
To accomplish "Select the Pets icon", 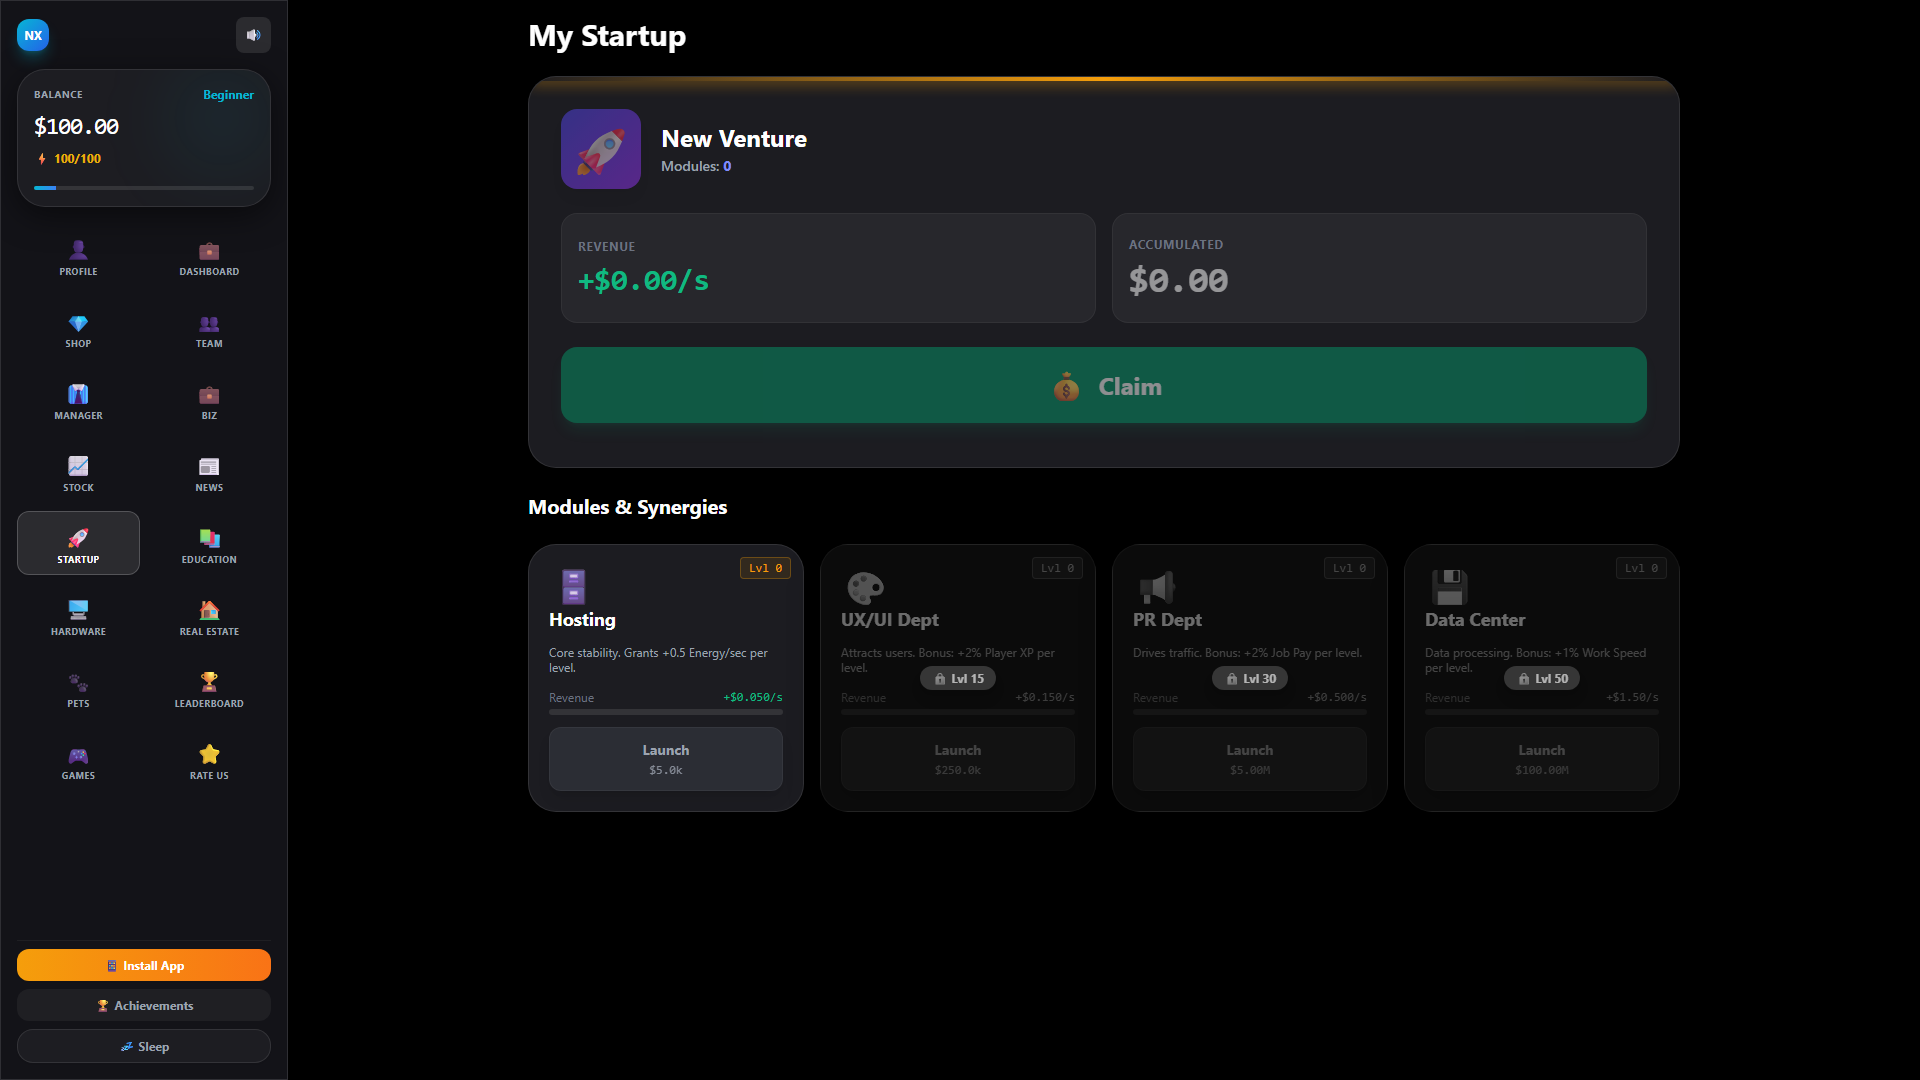I will coord(78,689).
